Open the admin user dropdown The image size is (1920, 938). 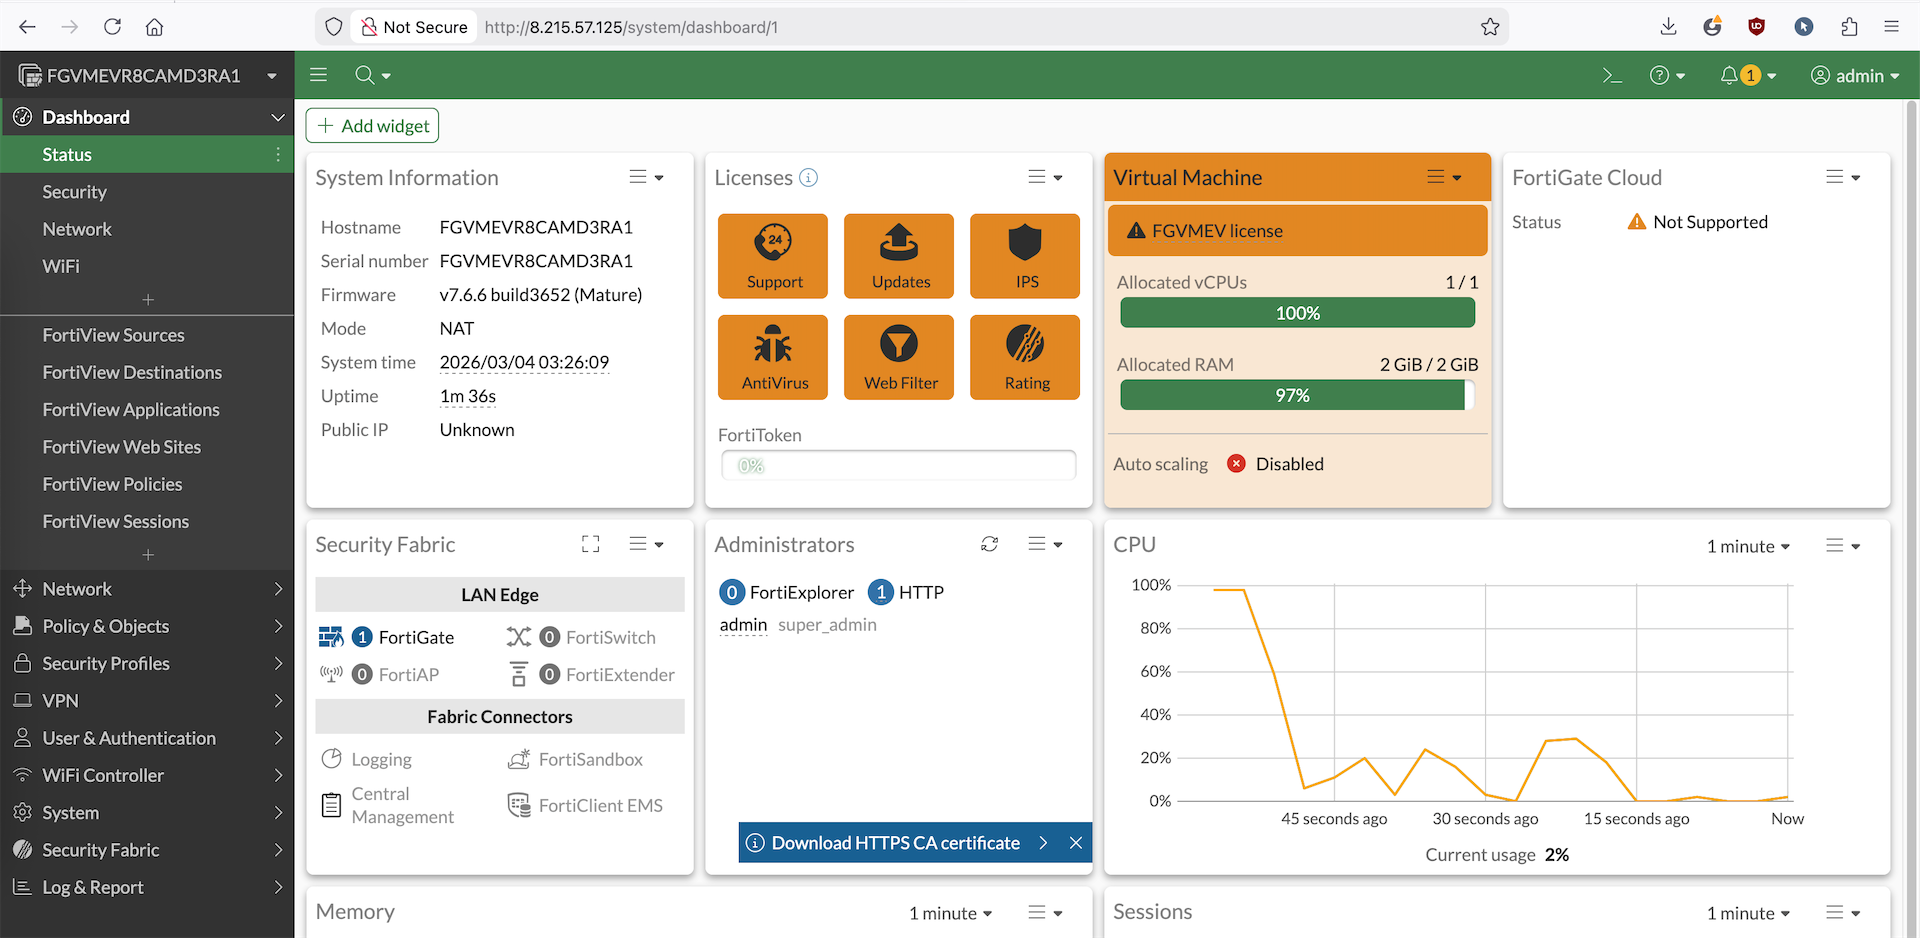coord(1855,76)
